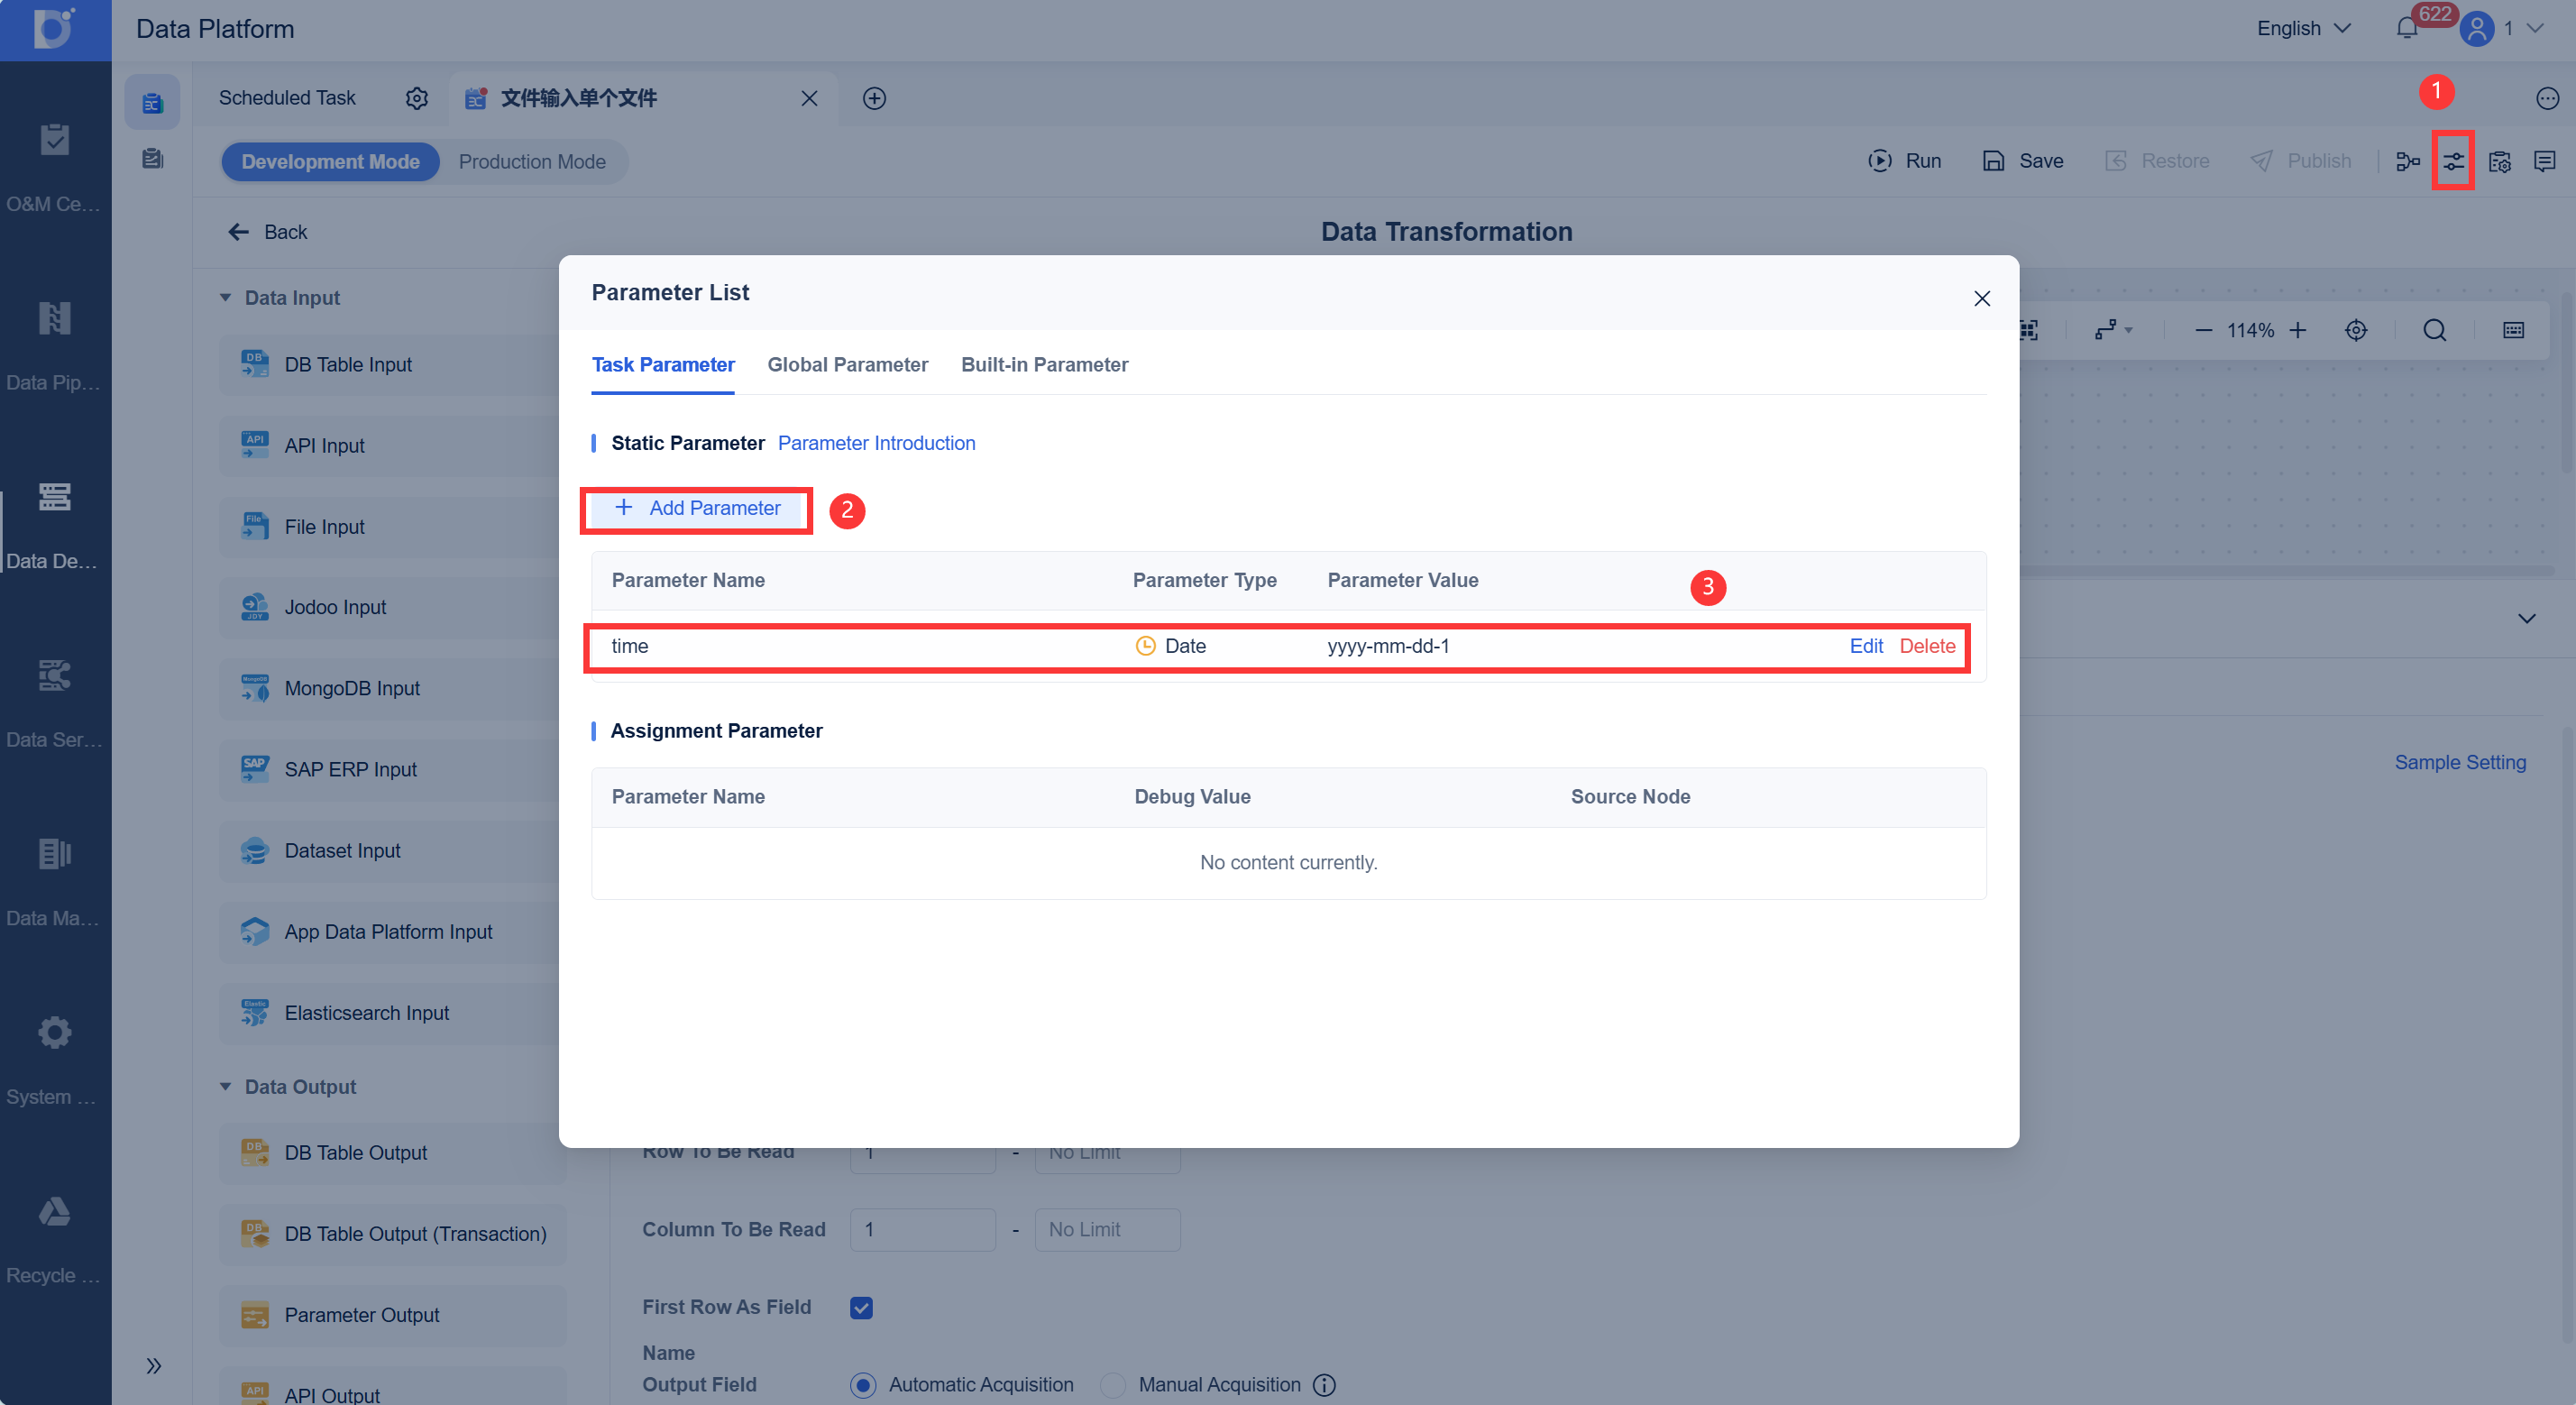The height and width of the screenshot is (1405, 2576).
Task: Open the parameter list settings icon
Action: point(2453,161)
